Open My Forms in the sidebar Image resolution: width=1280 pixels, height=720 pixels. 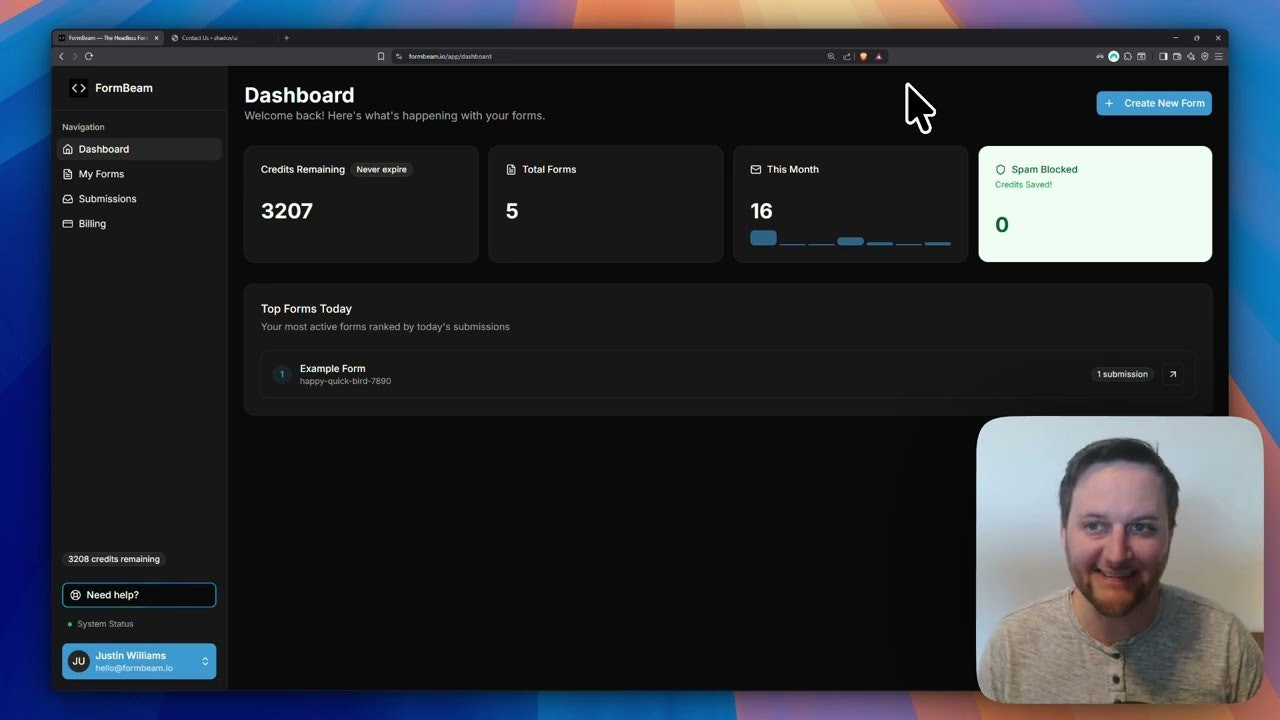(139, 174)
